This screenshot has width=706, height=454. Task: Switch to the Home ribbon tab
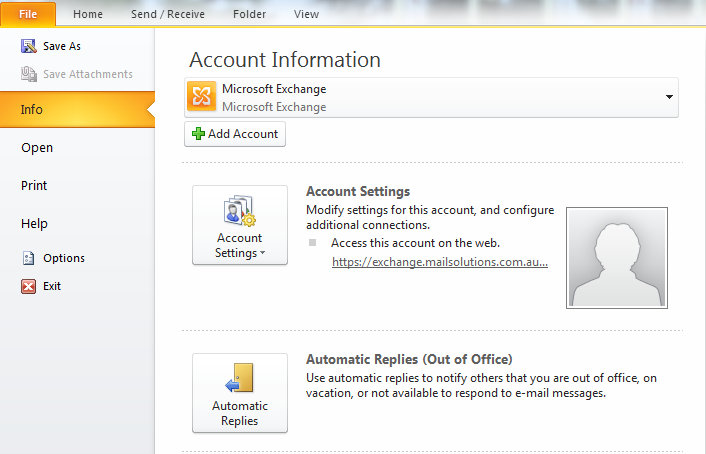point(88,14)
